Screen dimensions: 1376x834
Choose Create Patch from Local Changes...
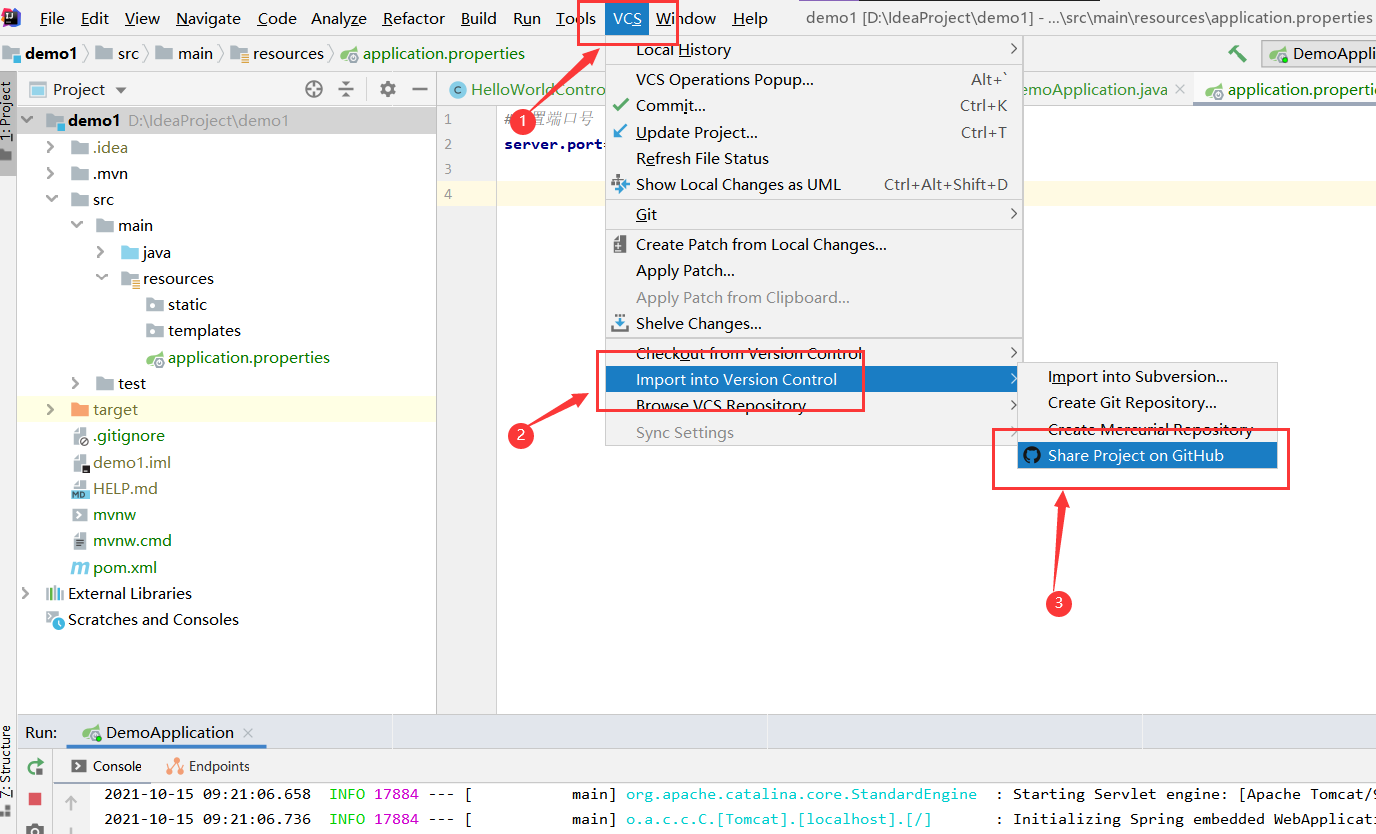814,244
